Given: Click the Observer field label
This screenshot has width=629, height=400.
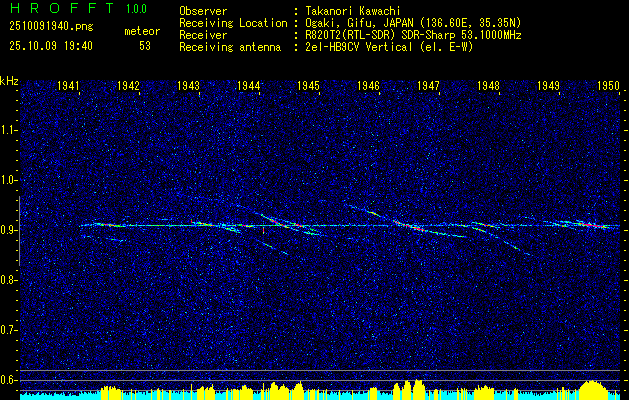Looking at the screenshot, I should (203, 11).
